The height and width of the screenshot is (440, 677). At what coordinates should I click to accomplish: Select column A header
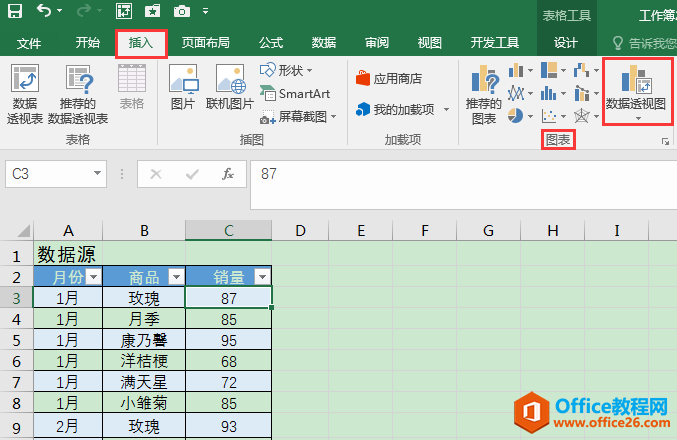coord(68,230)
